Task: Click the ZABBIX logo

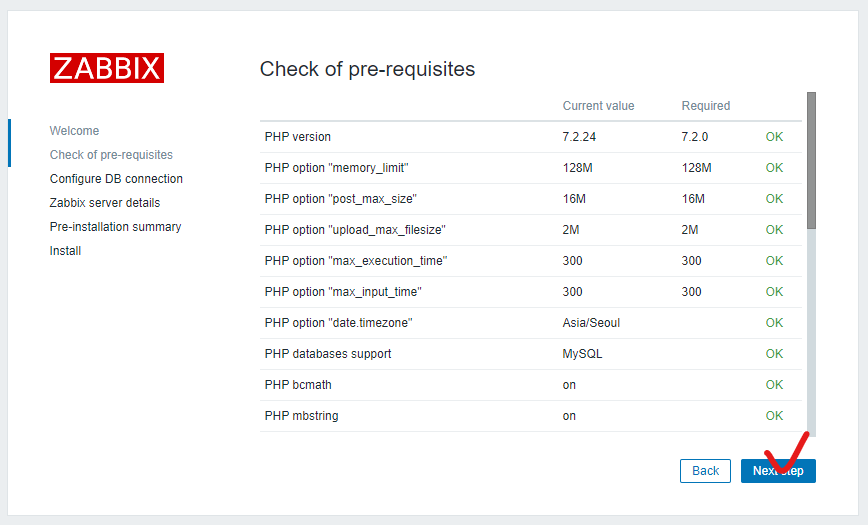Action: [x=107, y=68]
